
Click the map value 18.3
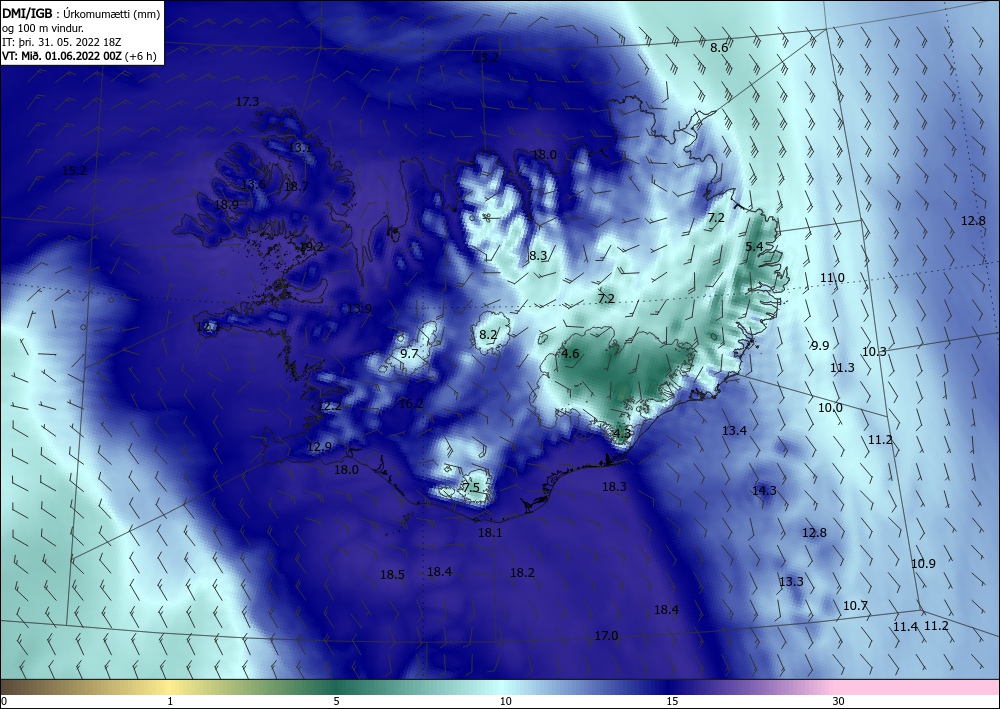pyautogui.click(x=614, y=486)
